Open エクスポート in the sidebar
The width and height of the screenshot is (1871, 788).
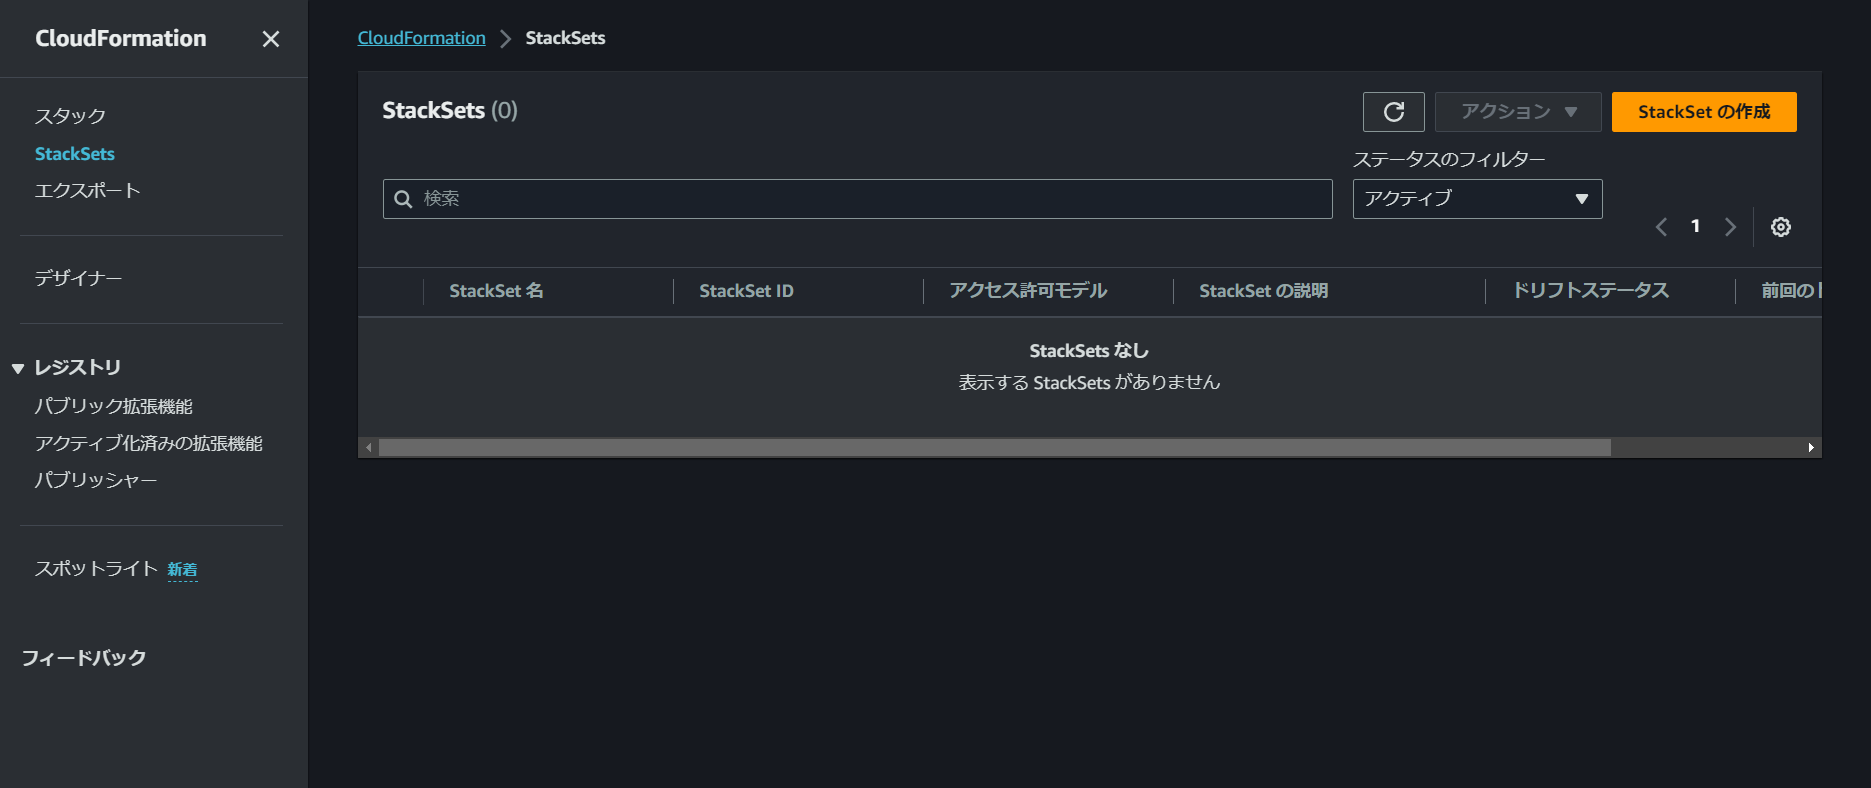coord(87,191)
